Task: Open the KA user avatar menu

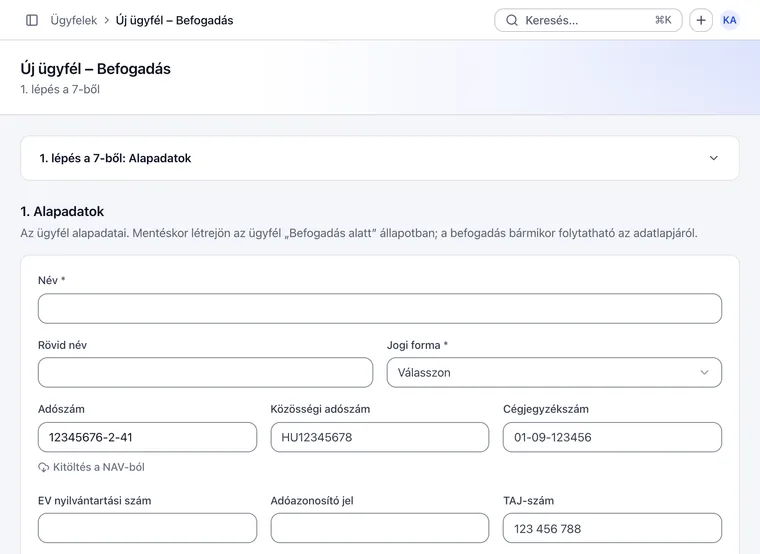Action: [729, 20]
